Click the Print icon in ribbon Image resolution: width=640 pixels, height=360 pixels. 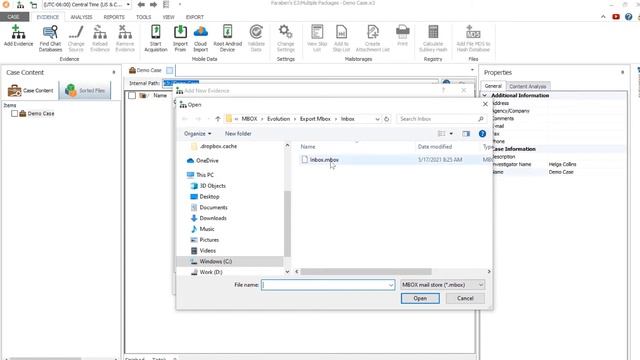pyautogui.click(x=402, y=36)
